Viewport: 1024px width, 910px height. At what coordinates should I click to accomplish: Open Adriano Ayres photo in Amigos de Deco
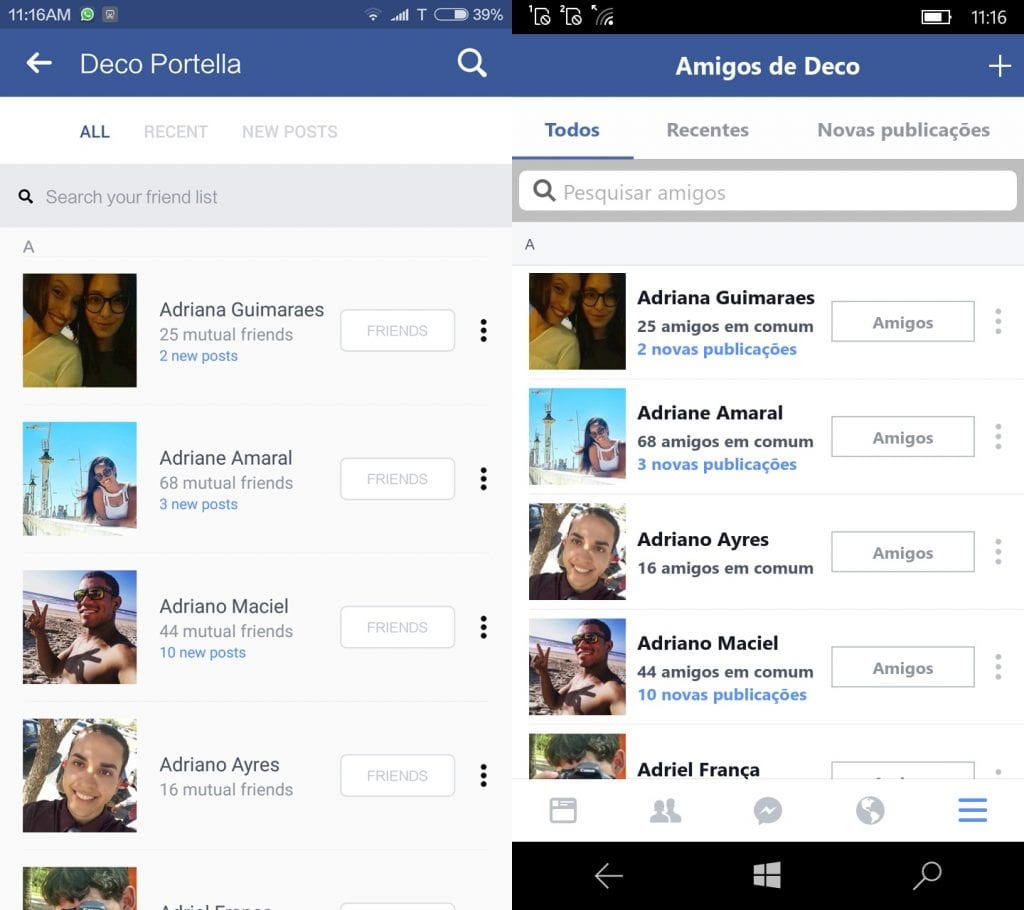click(x=577, y=551)
